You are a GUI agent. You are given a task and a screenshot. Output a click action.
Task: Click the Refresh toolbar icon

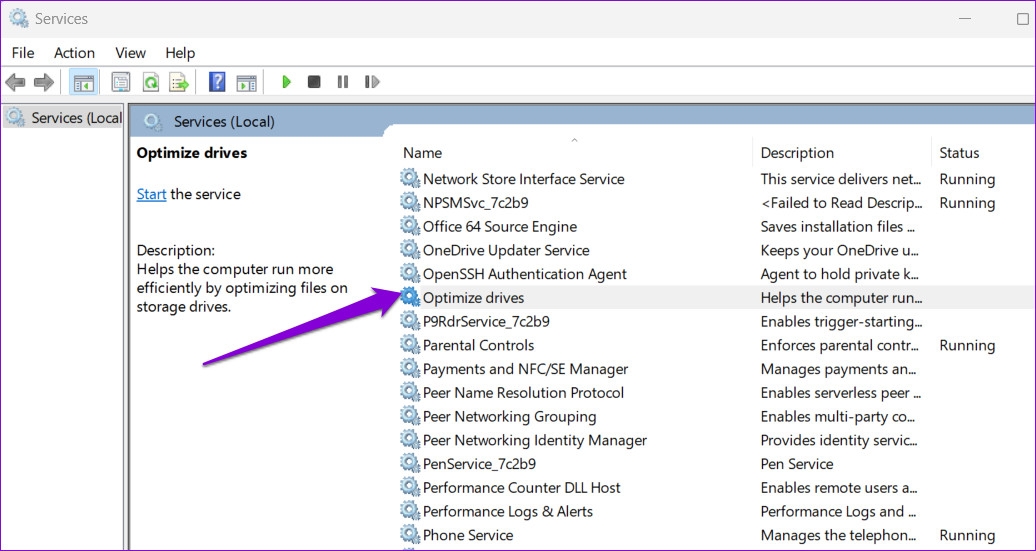[x=150, y=82]
